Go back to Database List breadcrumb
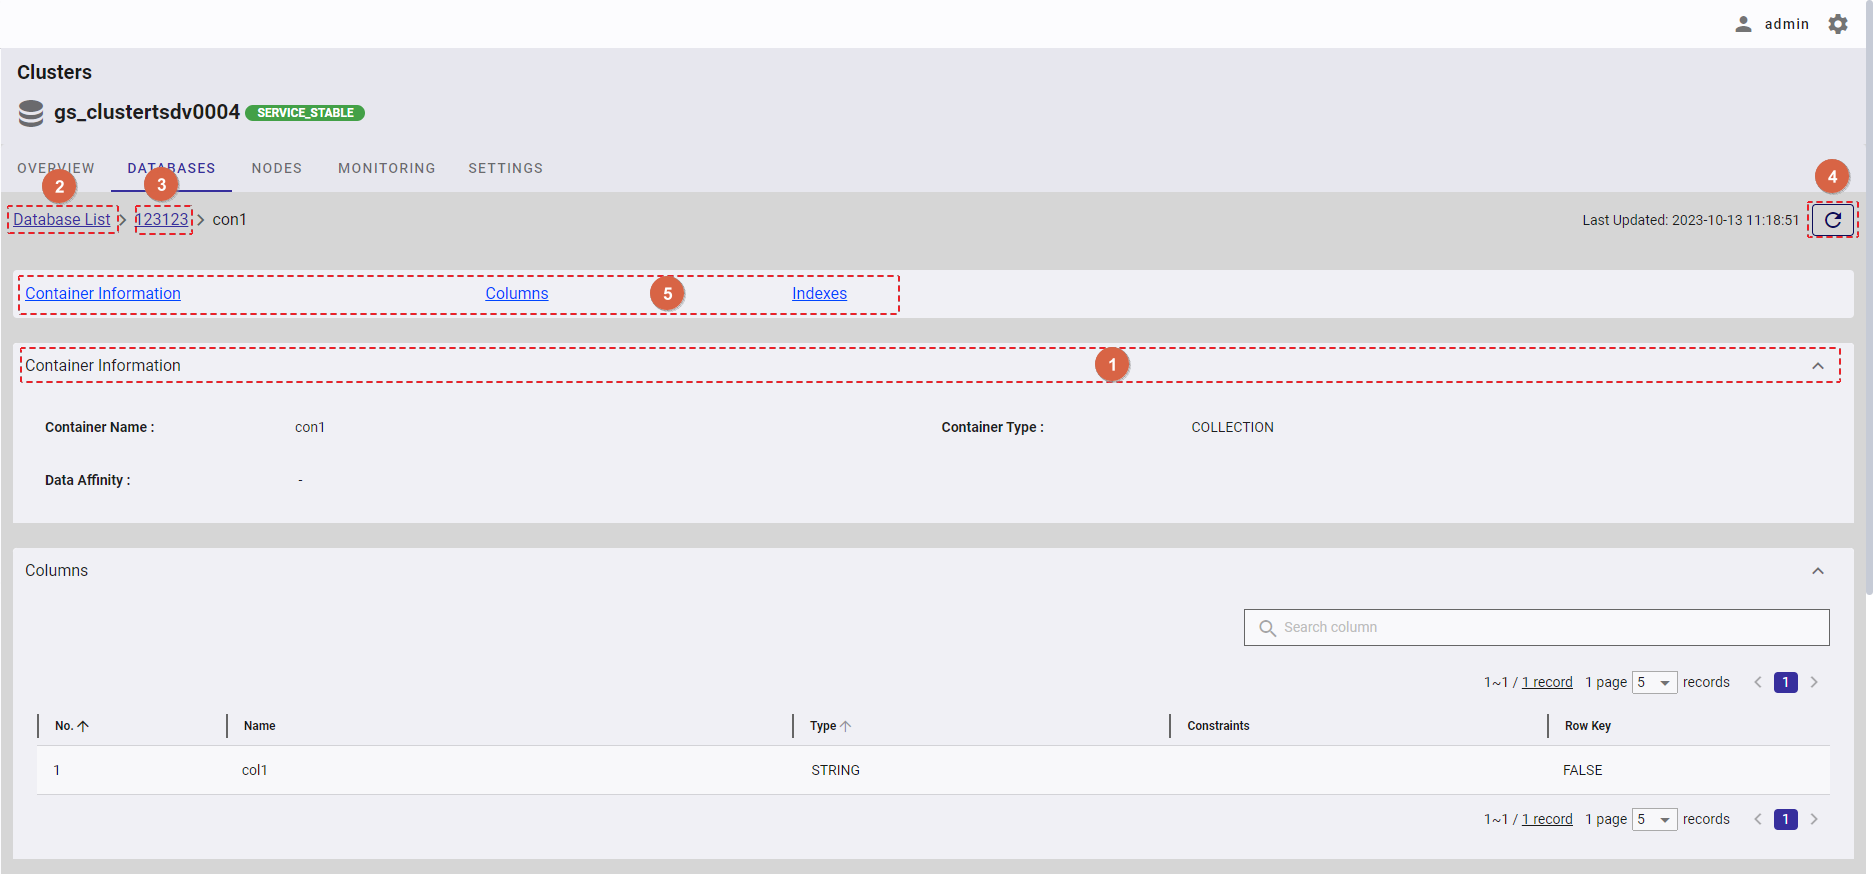Viewport: 1873px width, 874px height. 62,219
